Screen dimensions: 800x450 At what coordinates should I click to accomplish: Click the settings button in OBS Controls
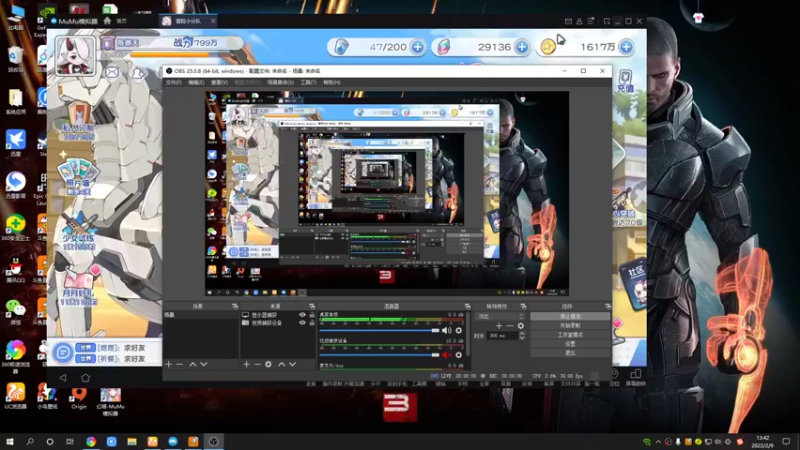(570, 343)
